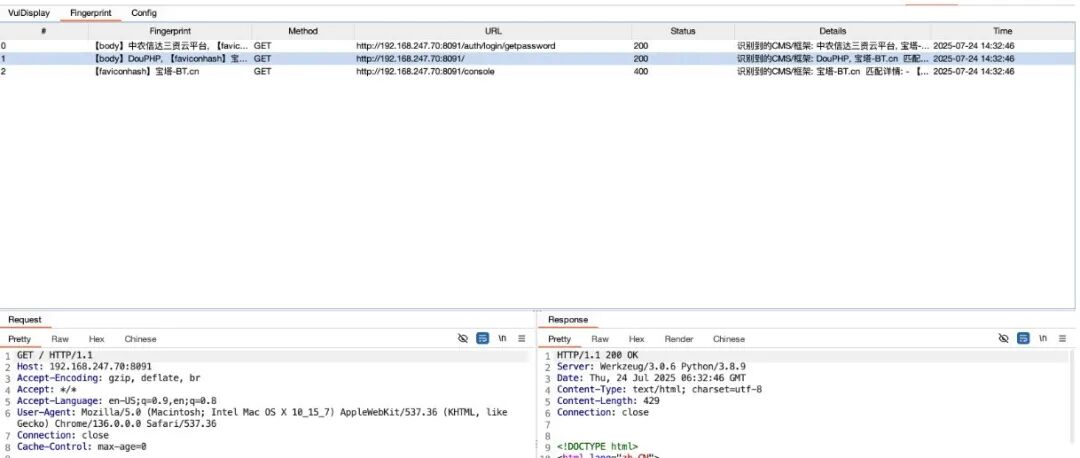Select the Request panel tab
This screenshot has width=1080, height=458.
pyautogui.click(x=25, y=320)
